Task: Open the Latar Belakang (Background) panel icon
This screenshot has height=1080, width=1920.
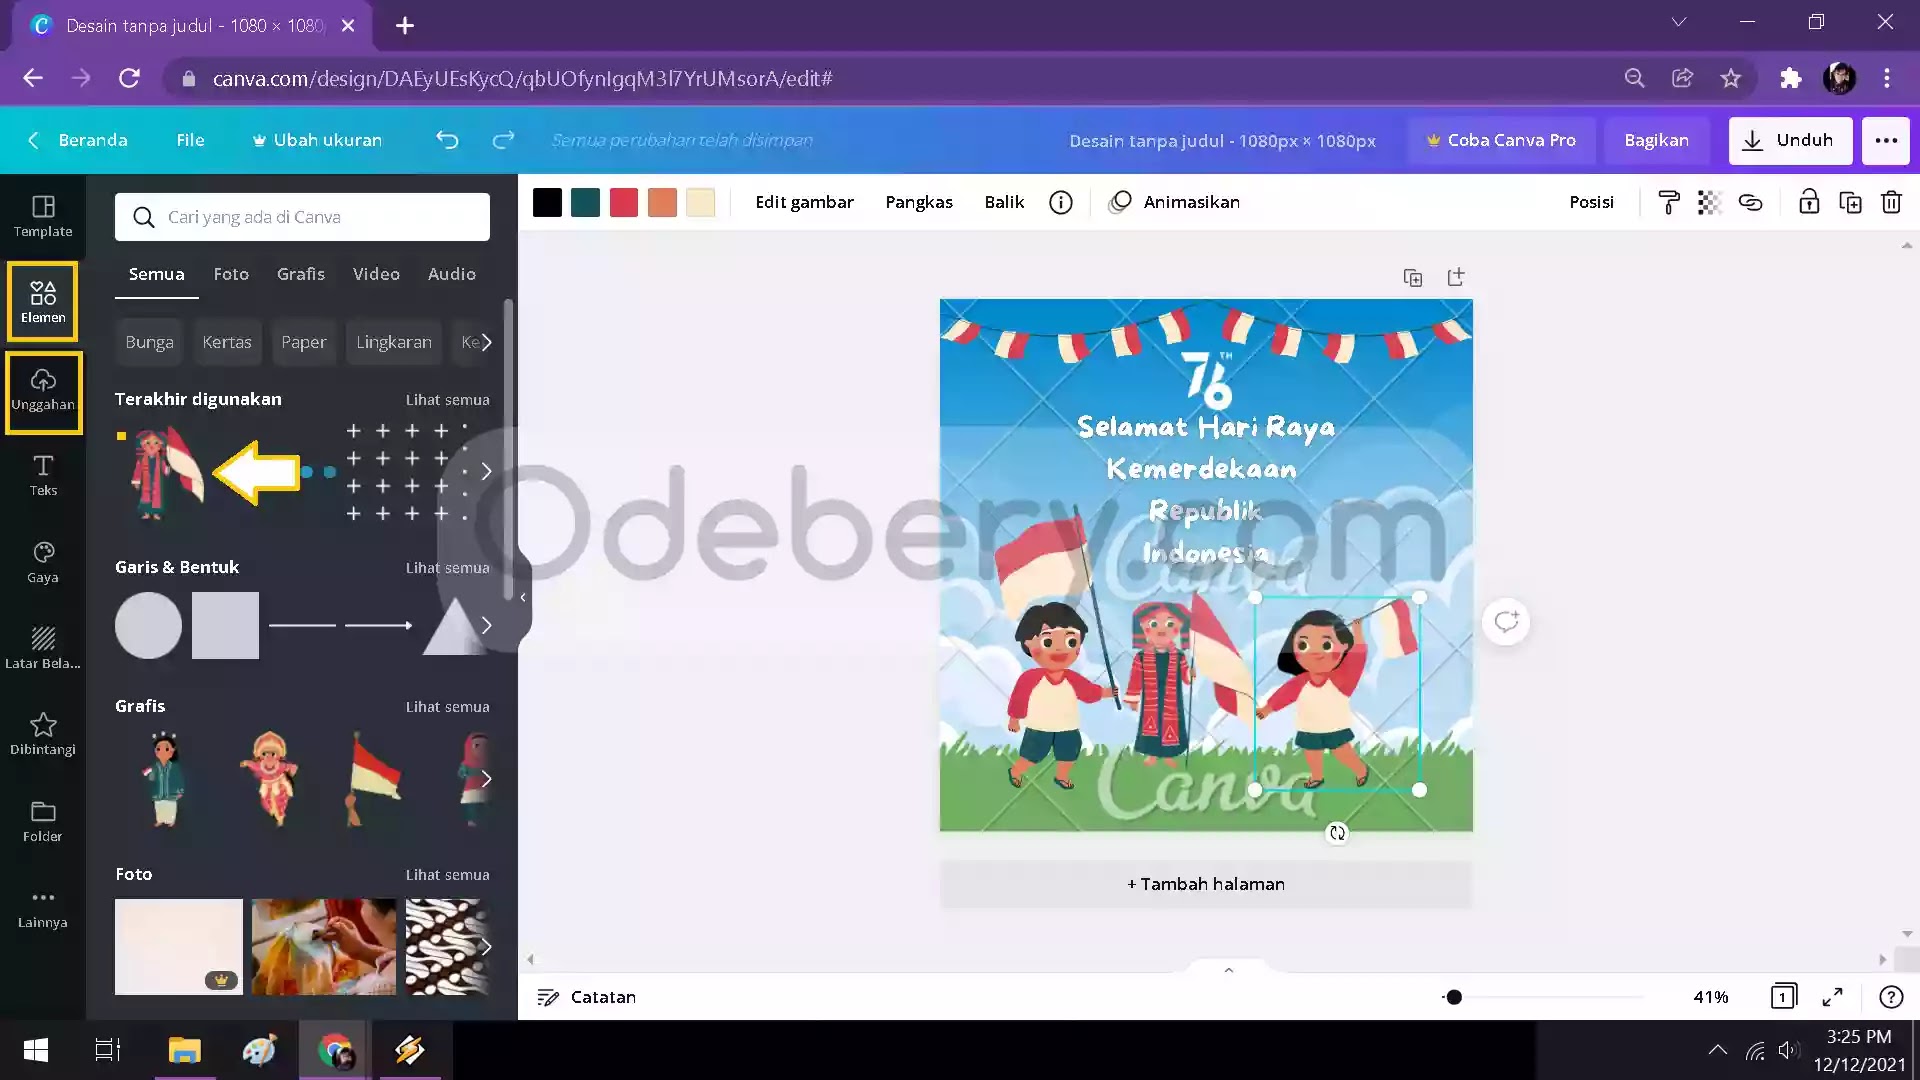Action: tap(42, 645)
